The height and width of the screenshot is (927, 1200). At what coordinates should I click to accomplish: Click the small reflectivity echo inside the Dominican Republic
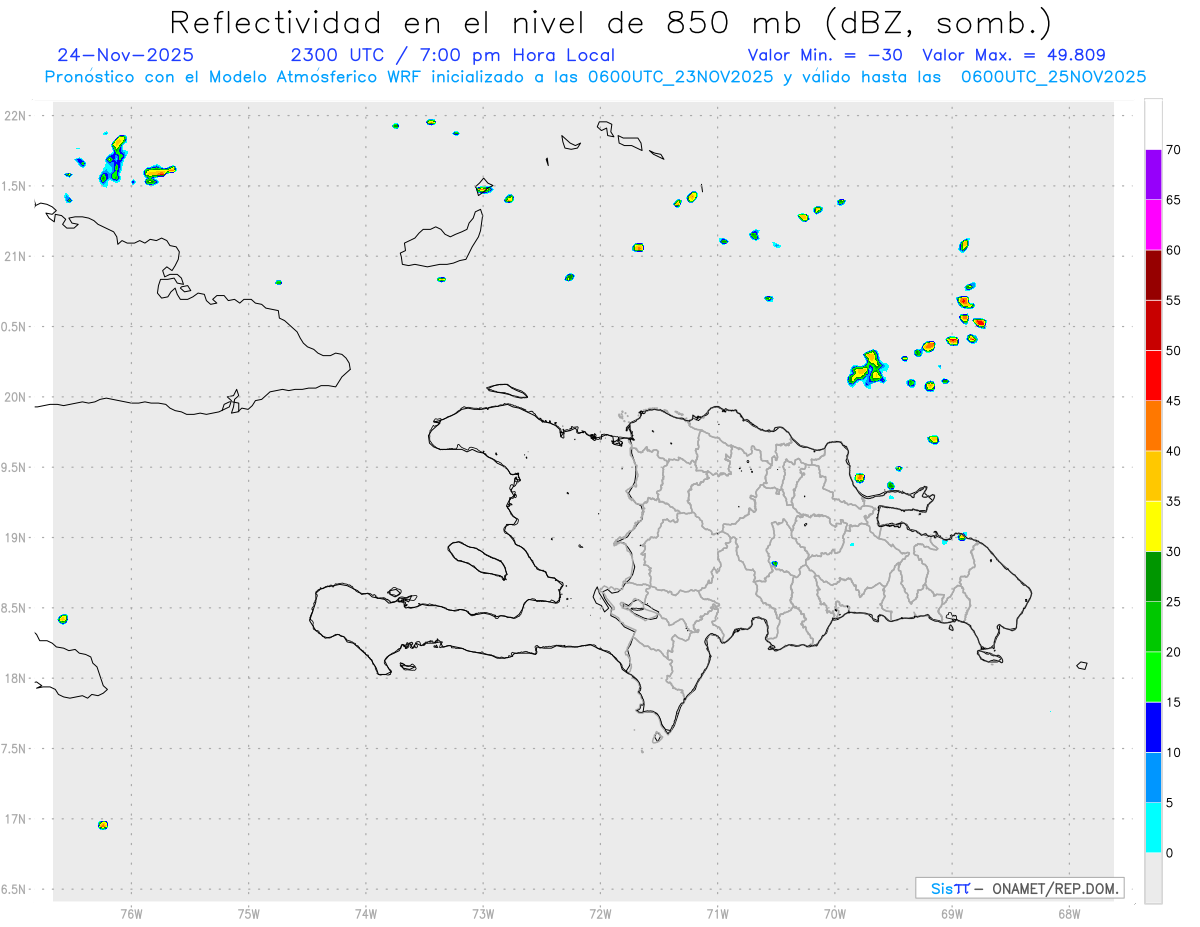pos(774,564)
